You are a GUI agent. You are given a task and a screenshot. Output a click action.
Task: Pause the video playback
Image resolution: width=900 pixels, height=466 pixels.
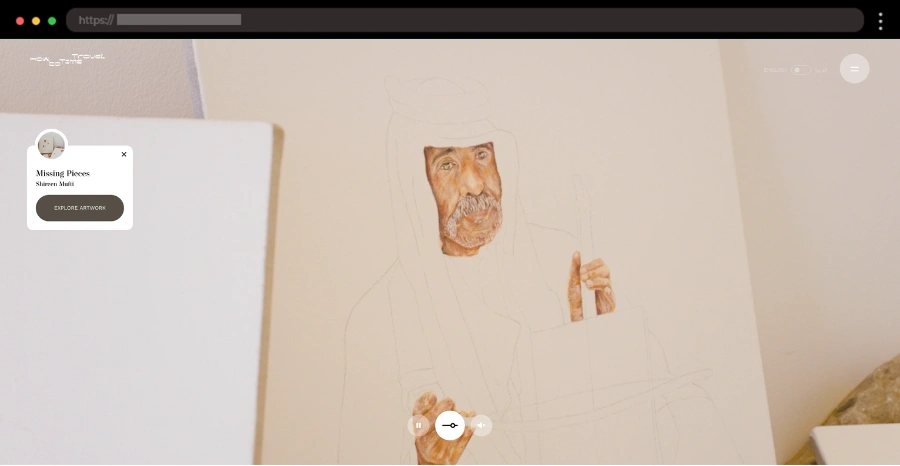coord(418,425)
